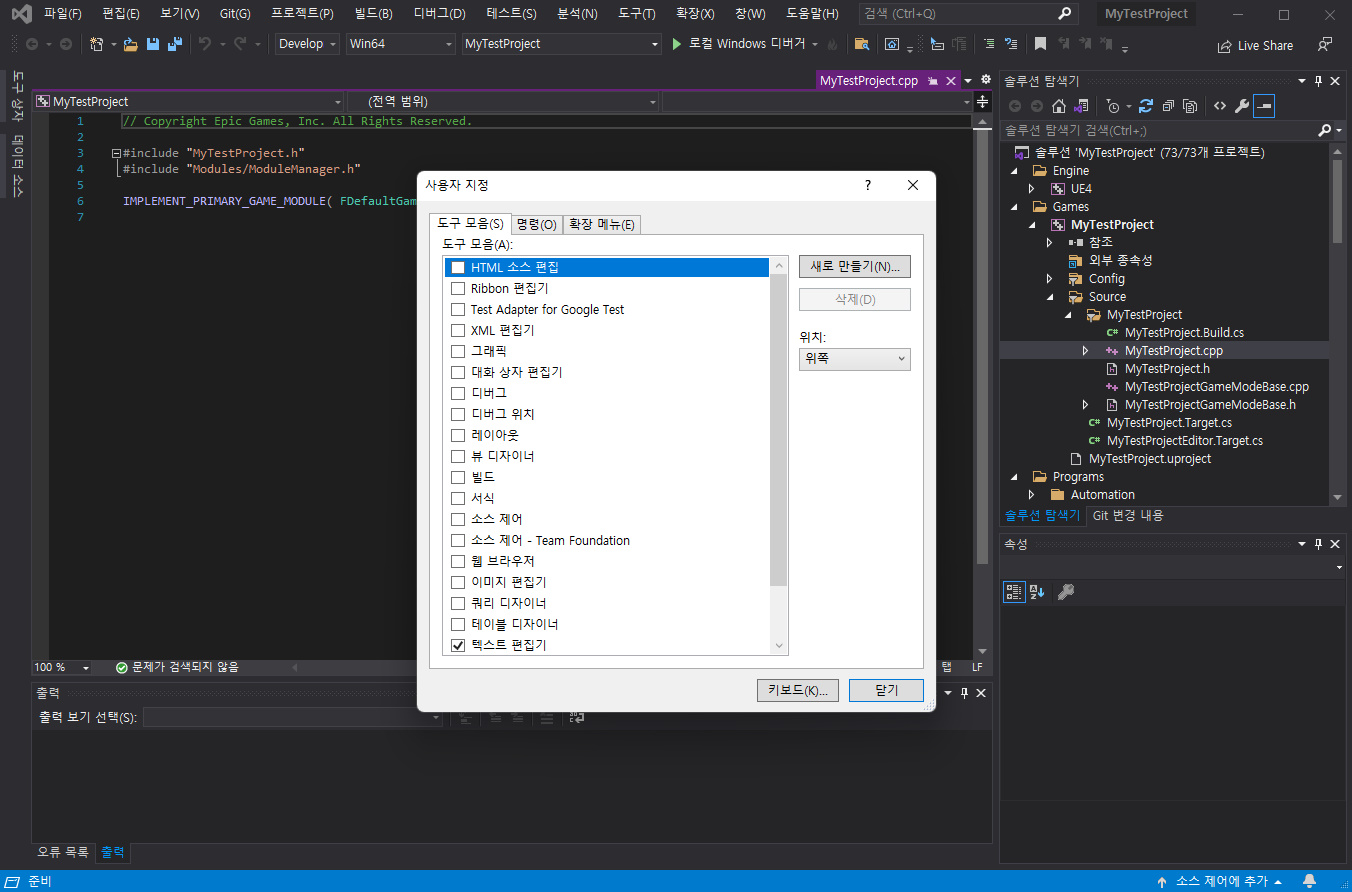This screenshot has width=1352, height=892.
Task: Enable Test Adapter for Google Test toolbar
Action: 458,309
